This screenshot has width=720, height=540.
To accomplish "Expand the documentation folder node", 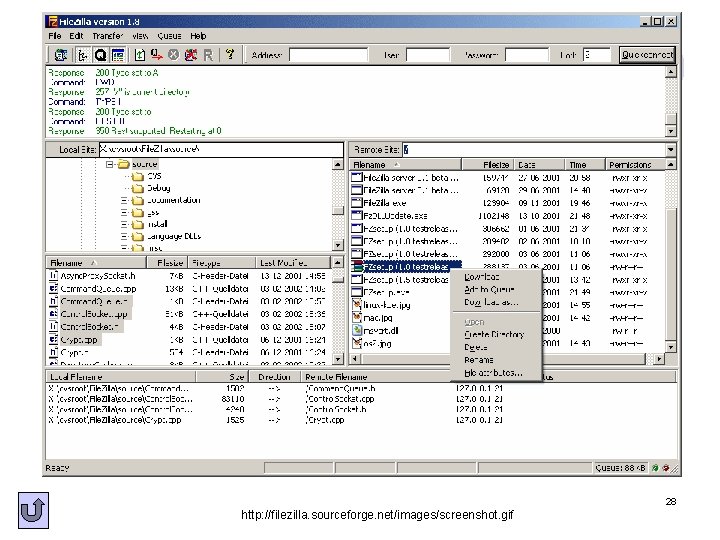I will pos(124,200).
